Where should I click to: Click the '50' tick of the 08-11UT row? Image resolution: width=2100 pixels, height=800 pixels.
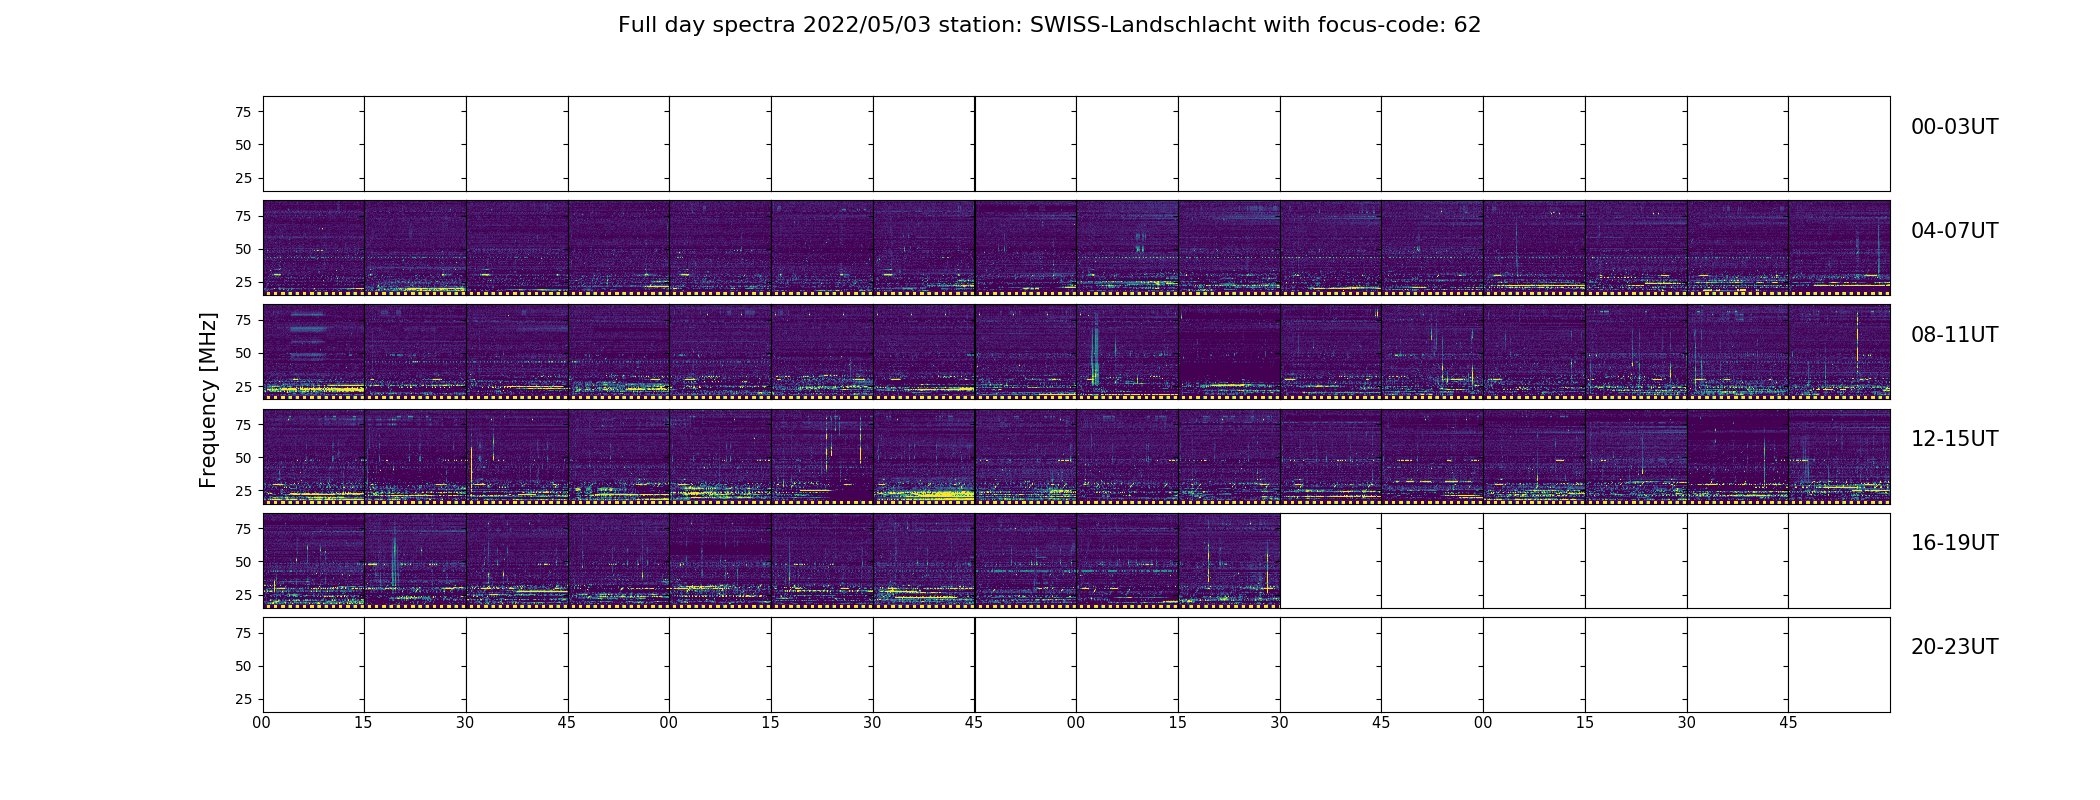pyautogui.click(x=243, y=353)
